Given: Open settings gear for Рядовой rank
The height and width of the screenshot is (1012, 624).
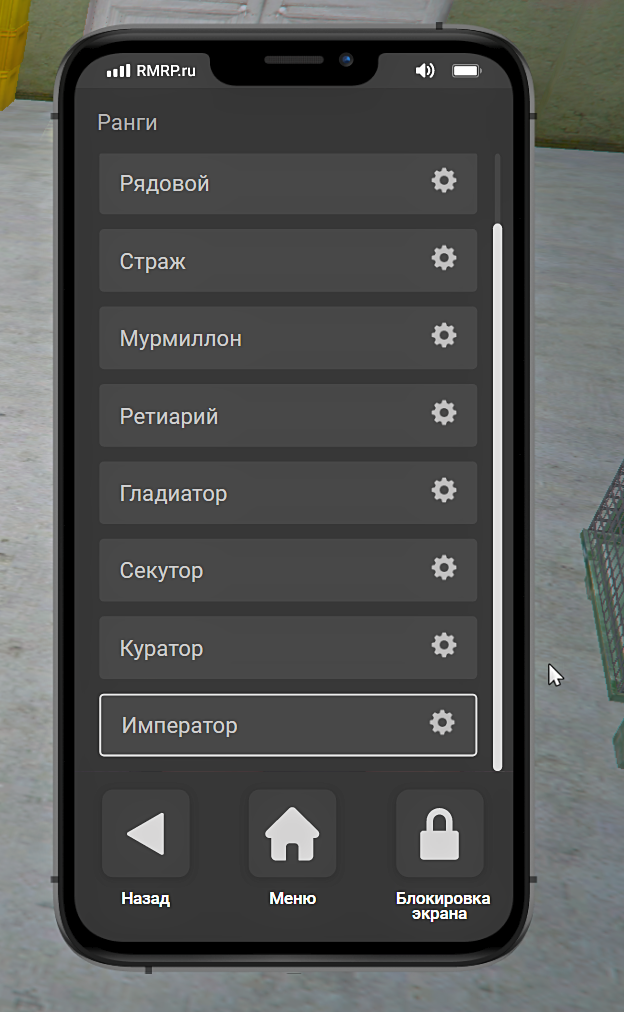Looking at the screenshot, I should [x=444, y=181].
